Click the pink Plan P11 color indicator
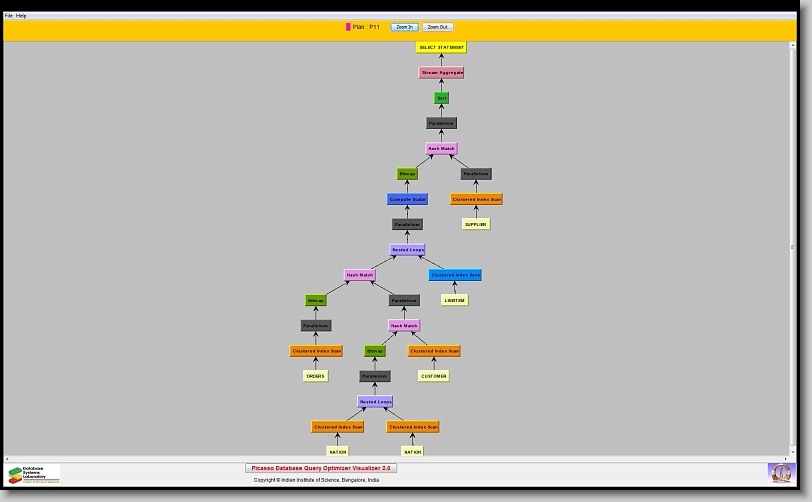This screenshot has width=812, height=502. click(348, 27)
